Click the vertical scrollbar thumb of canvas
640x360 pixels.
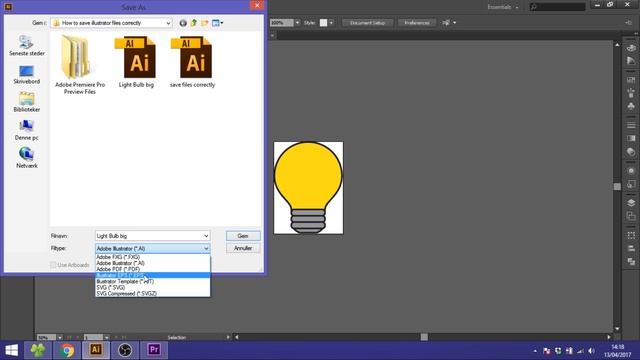[x=617, y=187]
